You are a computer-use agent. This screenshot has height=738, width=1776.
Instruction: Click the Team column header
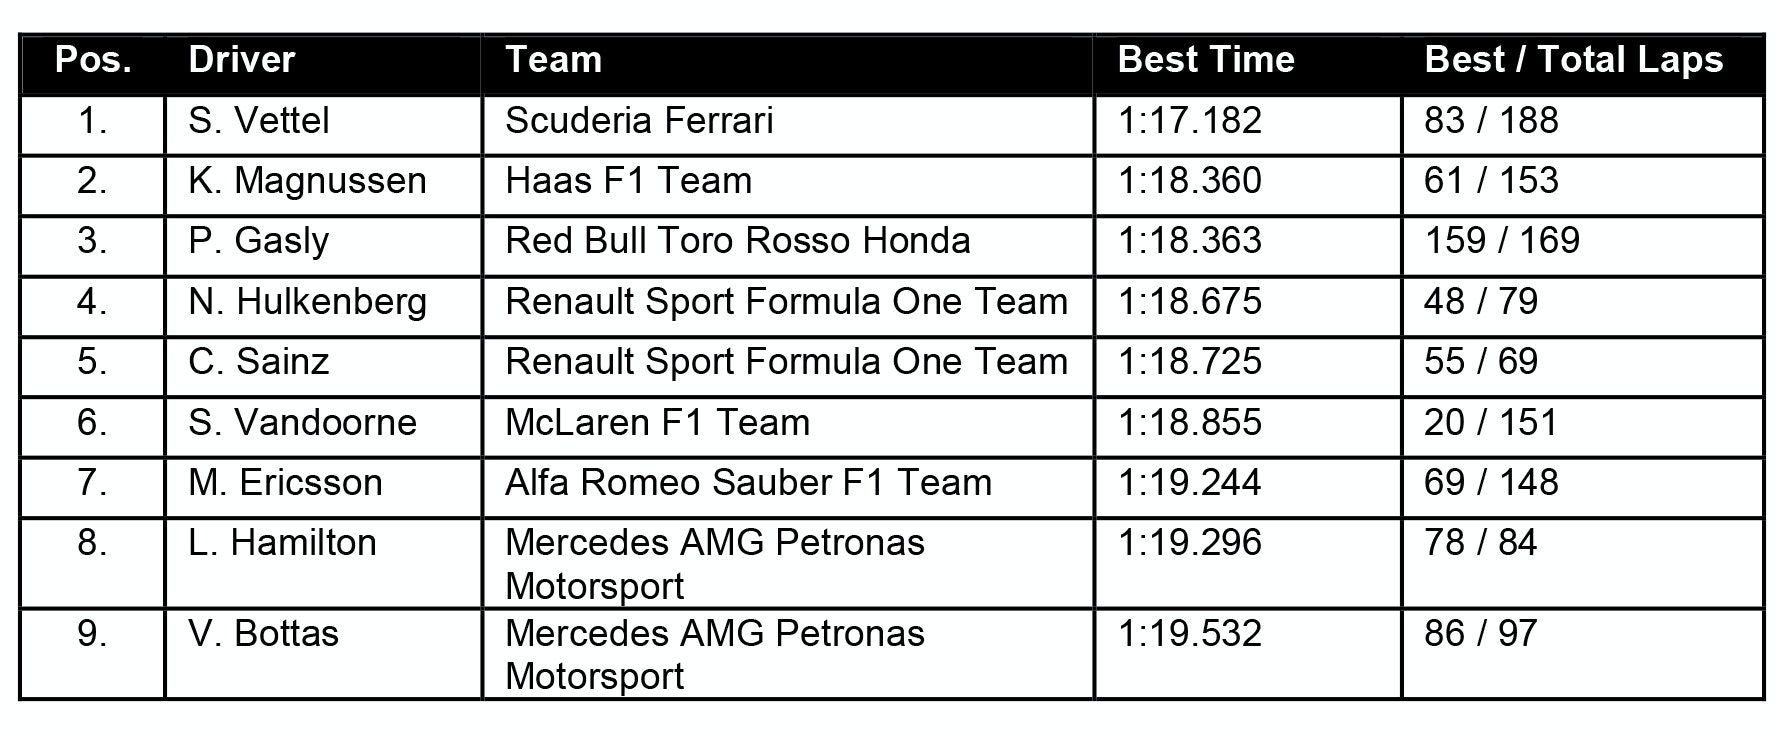pyautogui.click(x=553, y=60)
